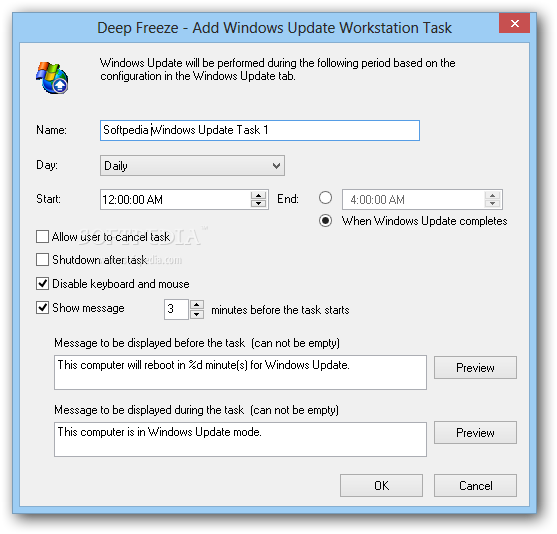Click into the Name text field
The image size is (557, 534).
click(x=260, y=130)
